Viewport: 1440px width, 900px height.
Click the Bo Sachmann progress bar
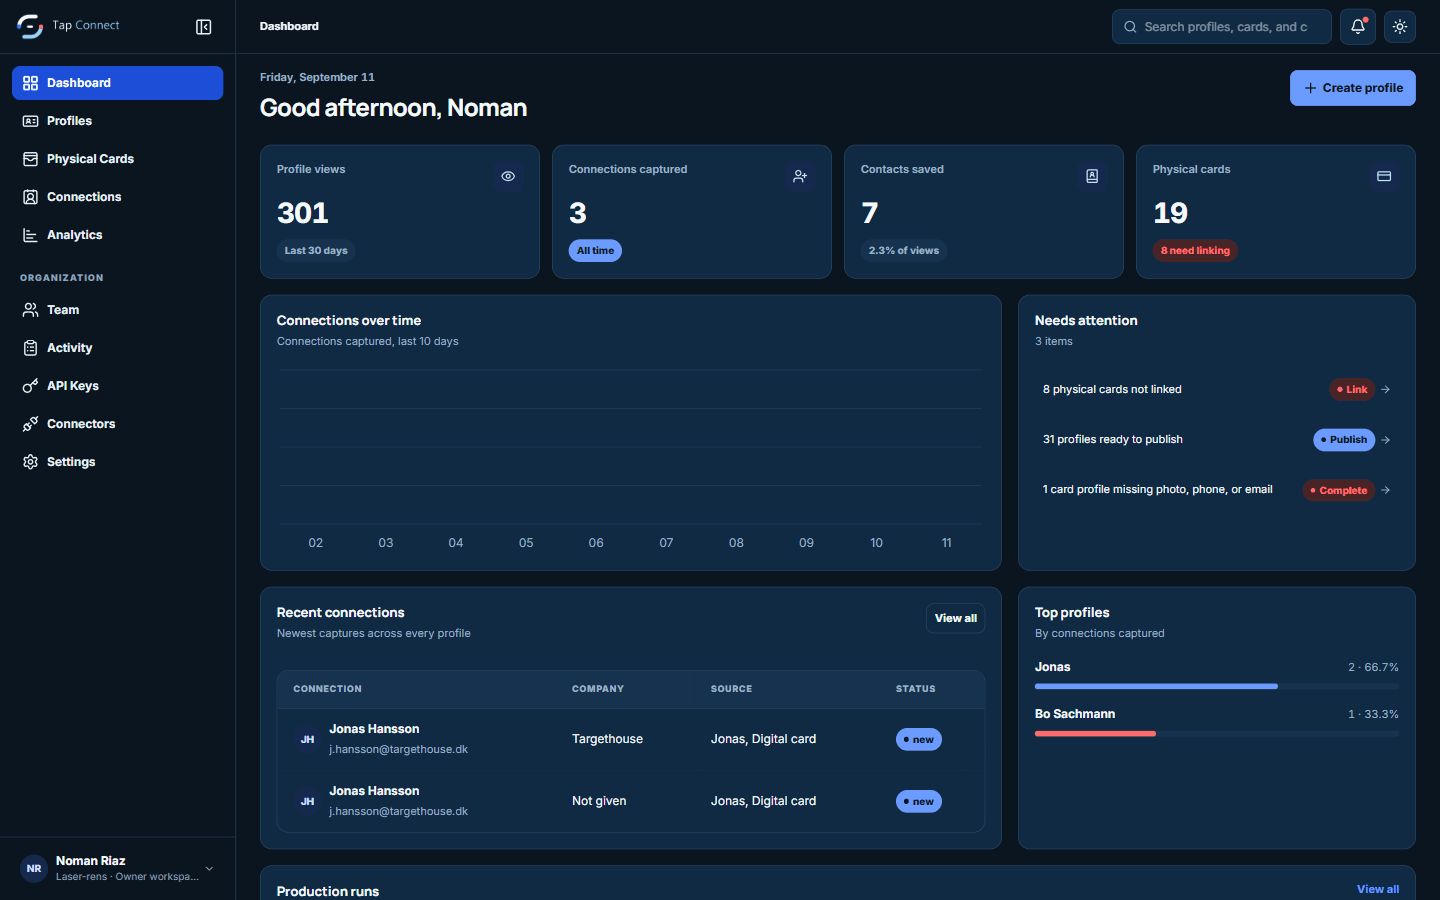pyautogui.click(x=1217, y=733)
